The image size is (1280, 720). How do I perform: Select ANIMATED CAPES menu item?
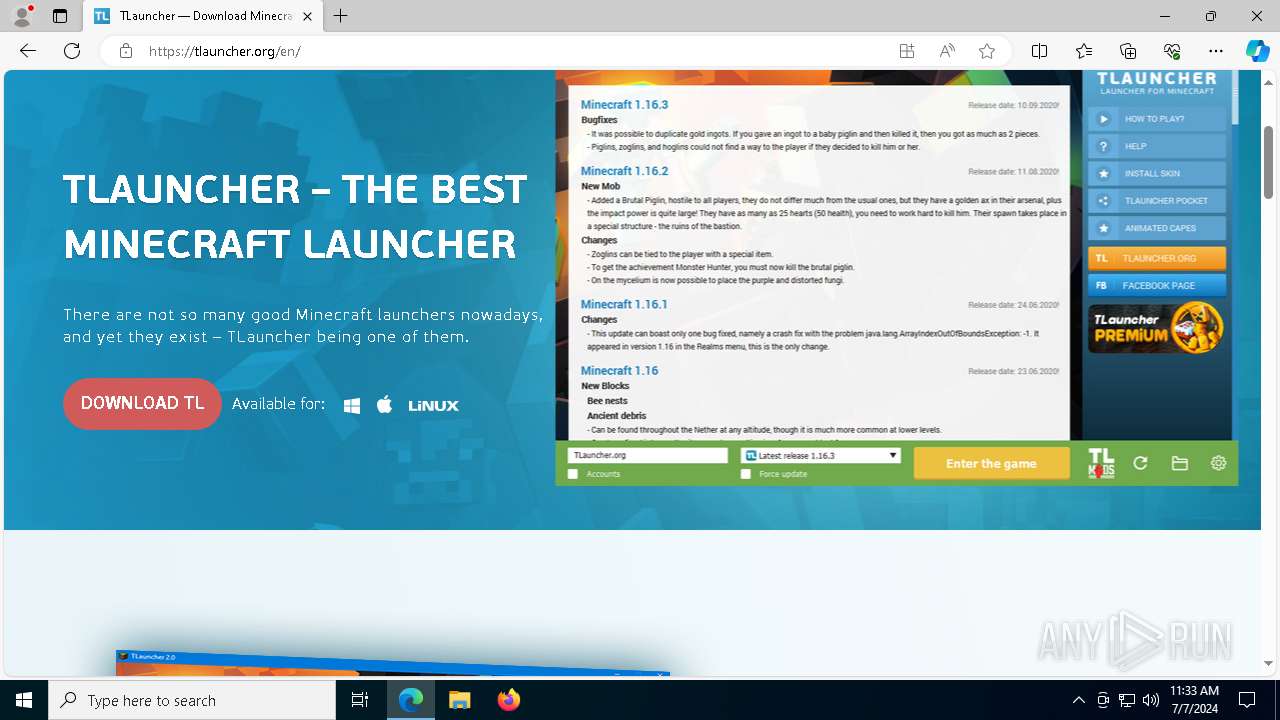tap(1157, 228)
